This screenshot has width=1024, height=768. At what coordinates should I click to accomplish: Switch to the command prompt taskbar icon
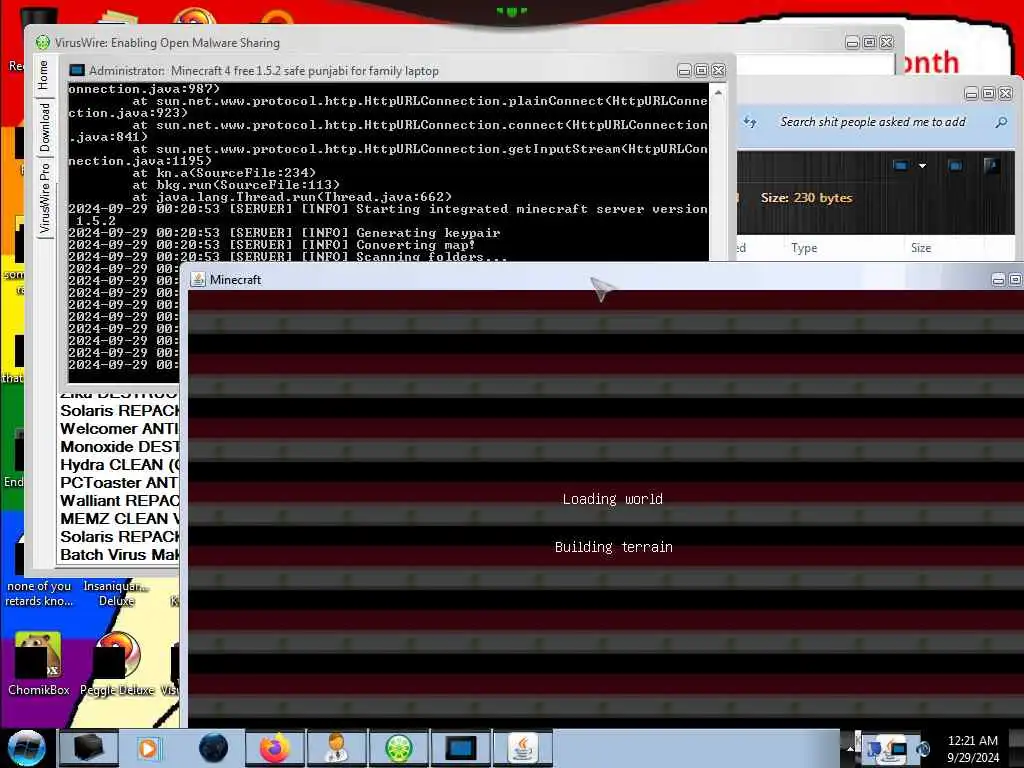click(460, 748)
